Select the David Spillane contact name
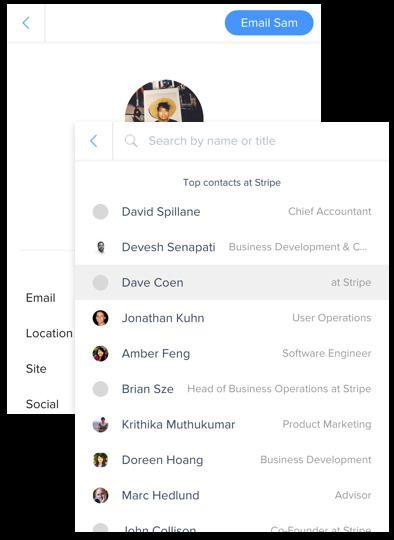Viewport: 394px width, 540px height. click(x=161, y=211)
